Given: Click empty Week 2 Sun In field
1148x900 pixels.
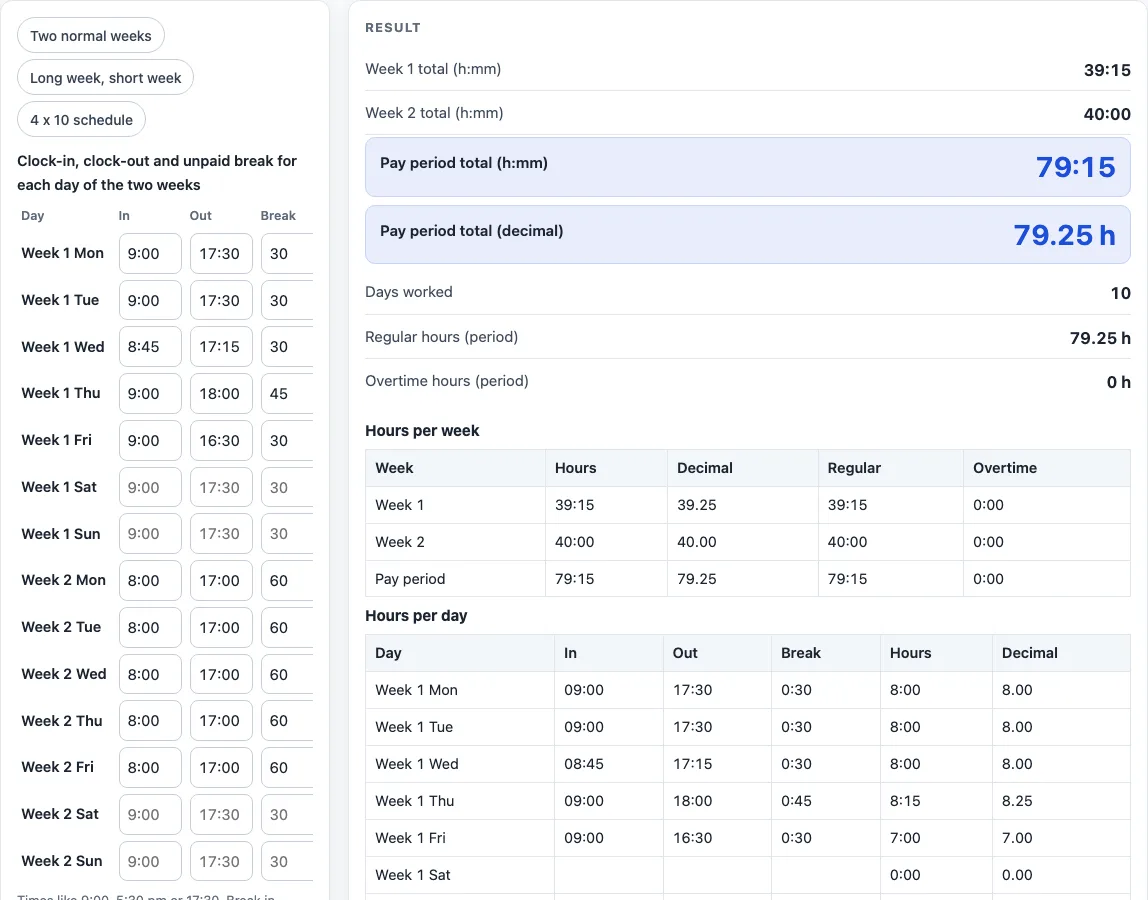Looking at the screenshot, I should [x=150, y=860].
